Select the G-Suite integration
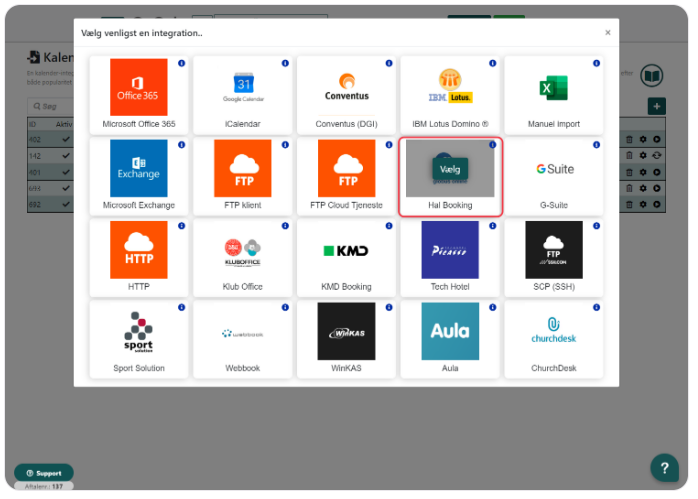The width and height of the screenshot is (698, 499). coord(553,176)
